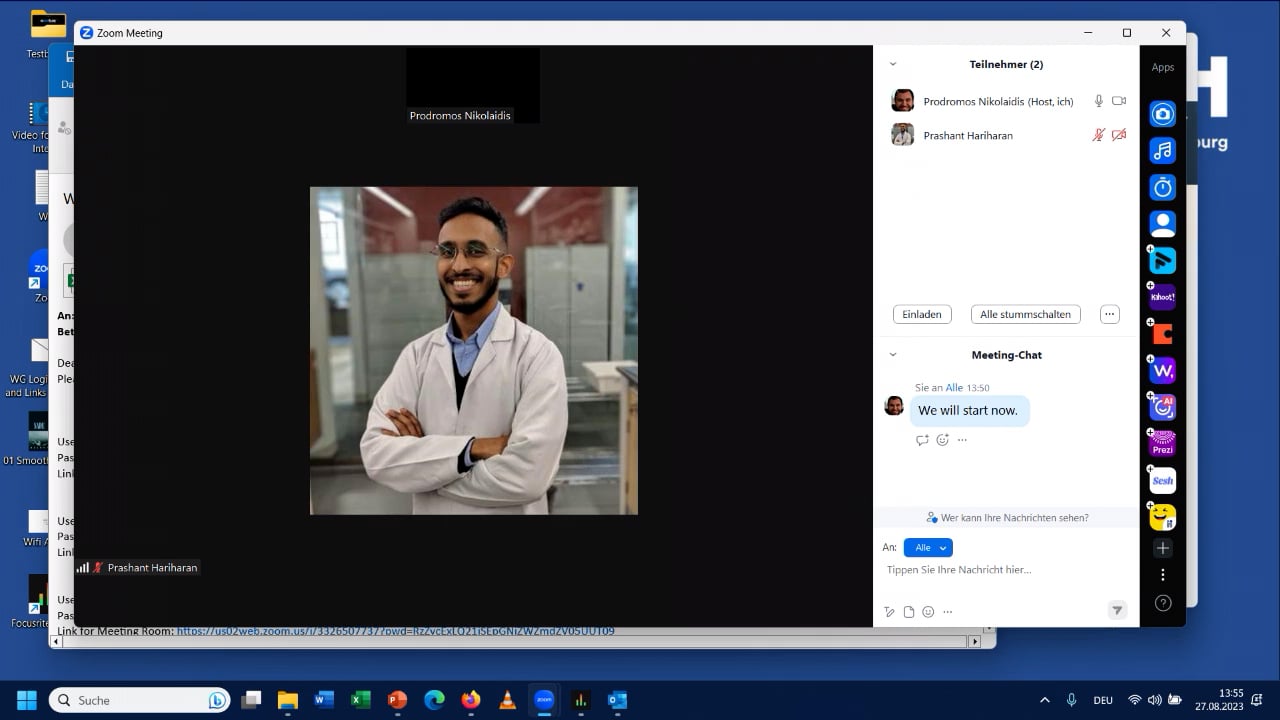The width and height of the screenshot is (1280, 720).
Task: Launch the Sesh app from sidebar
Action: [x=1162, y=480]
